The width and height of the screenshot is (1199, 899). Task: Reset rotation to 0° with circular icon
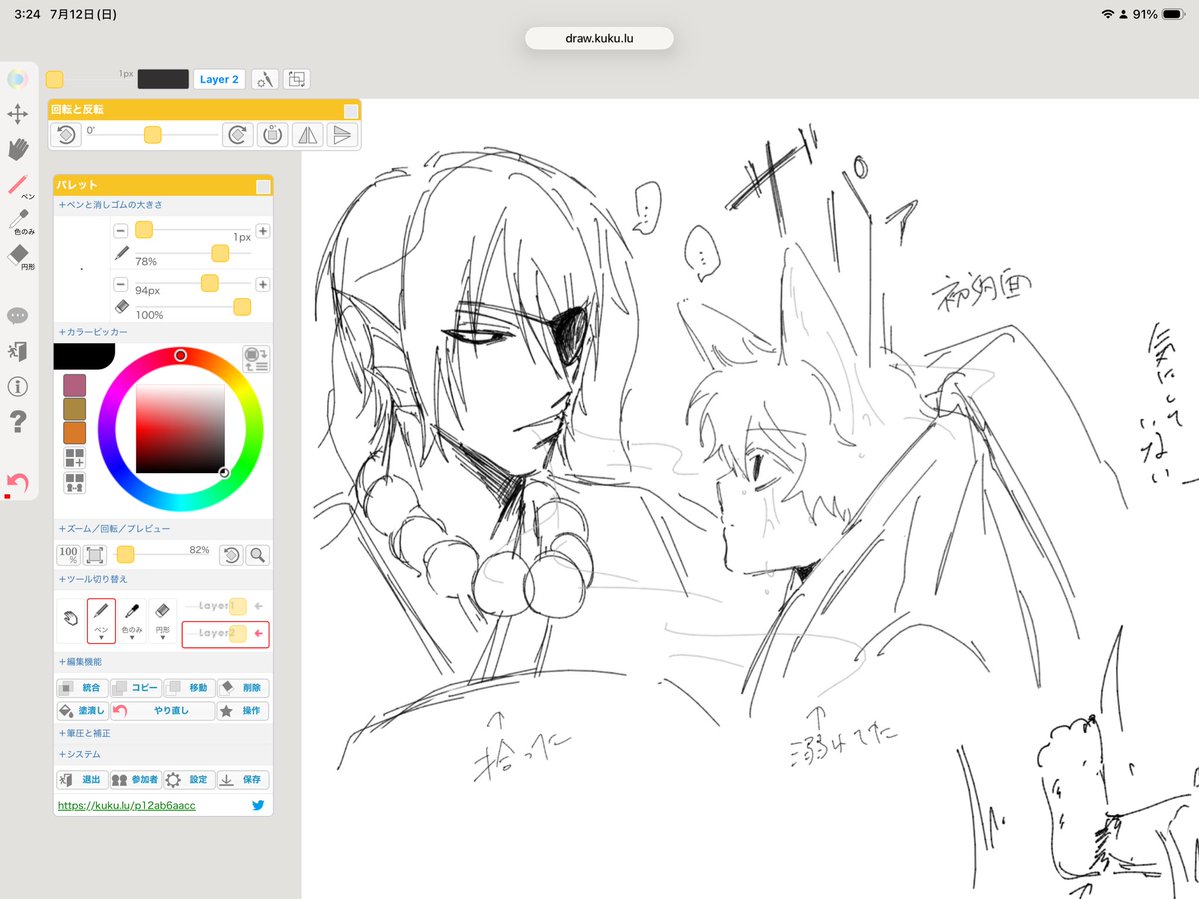pyautogui.click(x=272, y=135)
